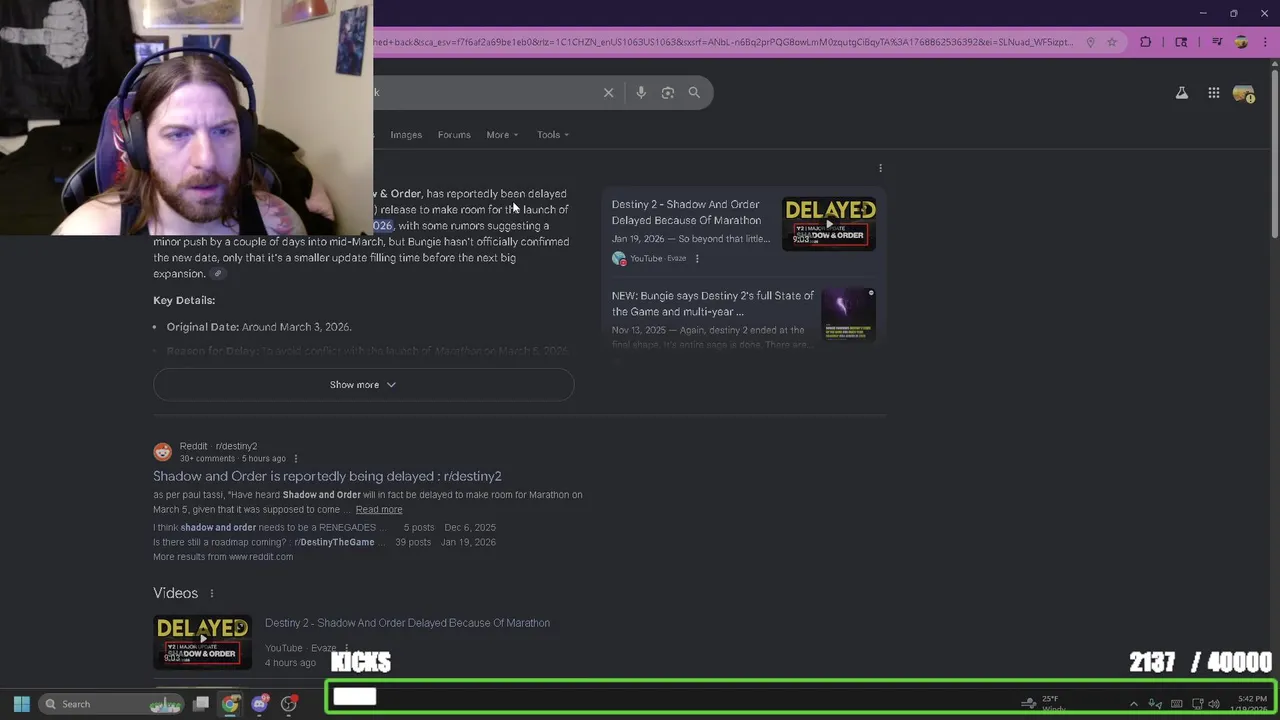Click 'Original Date: Around March 3, 2026.' text
The image size is (1280, 720).
point(259,327)
